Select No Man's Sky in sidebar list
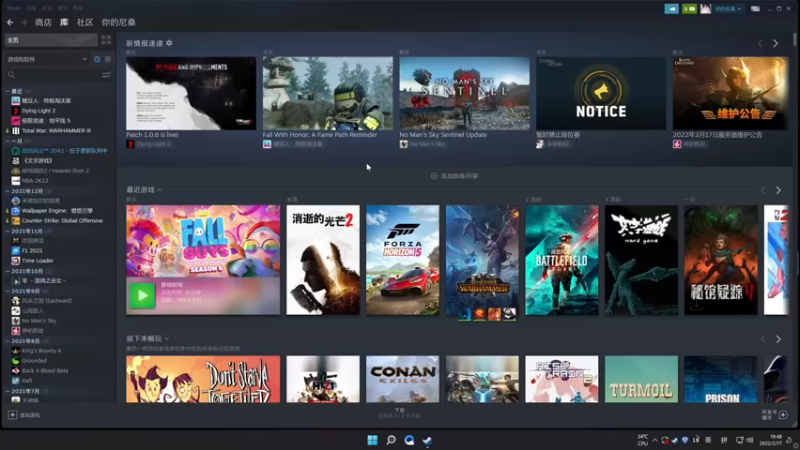Viewport: 800px width, 450px height. pos(39,321)
